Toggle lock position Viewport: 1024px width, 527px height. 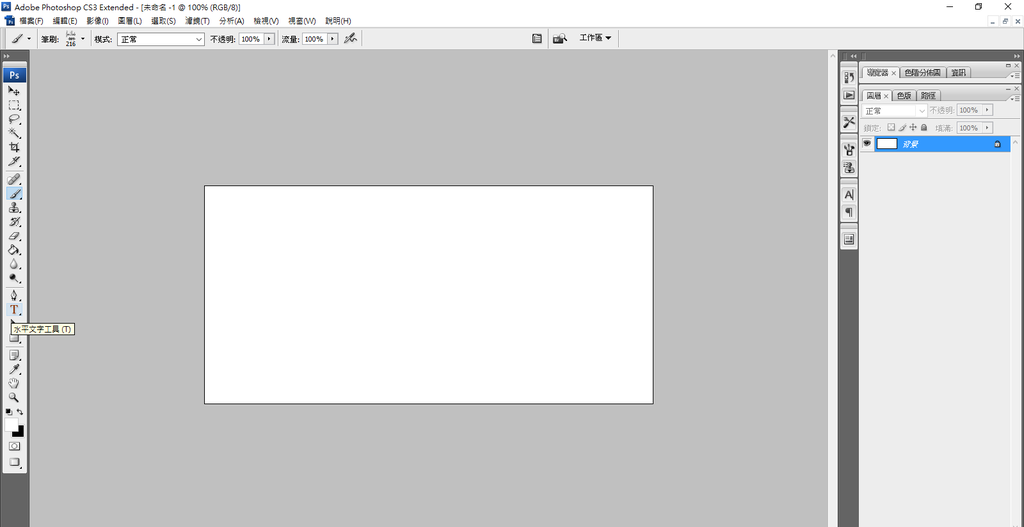click(x=913, y=128)
